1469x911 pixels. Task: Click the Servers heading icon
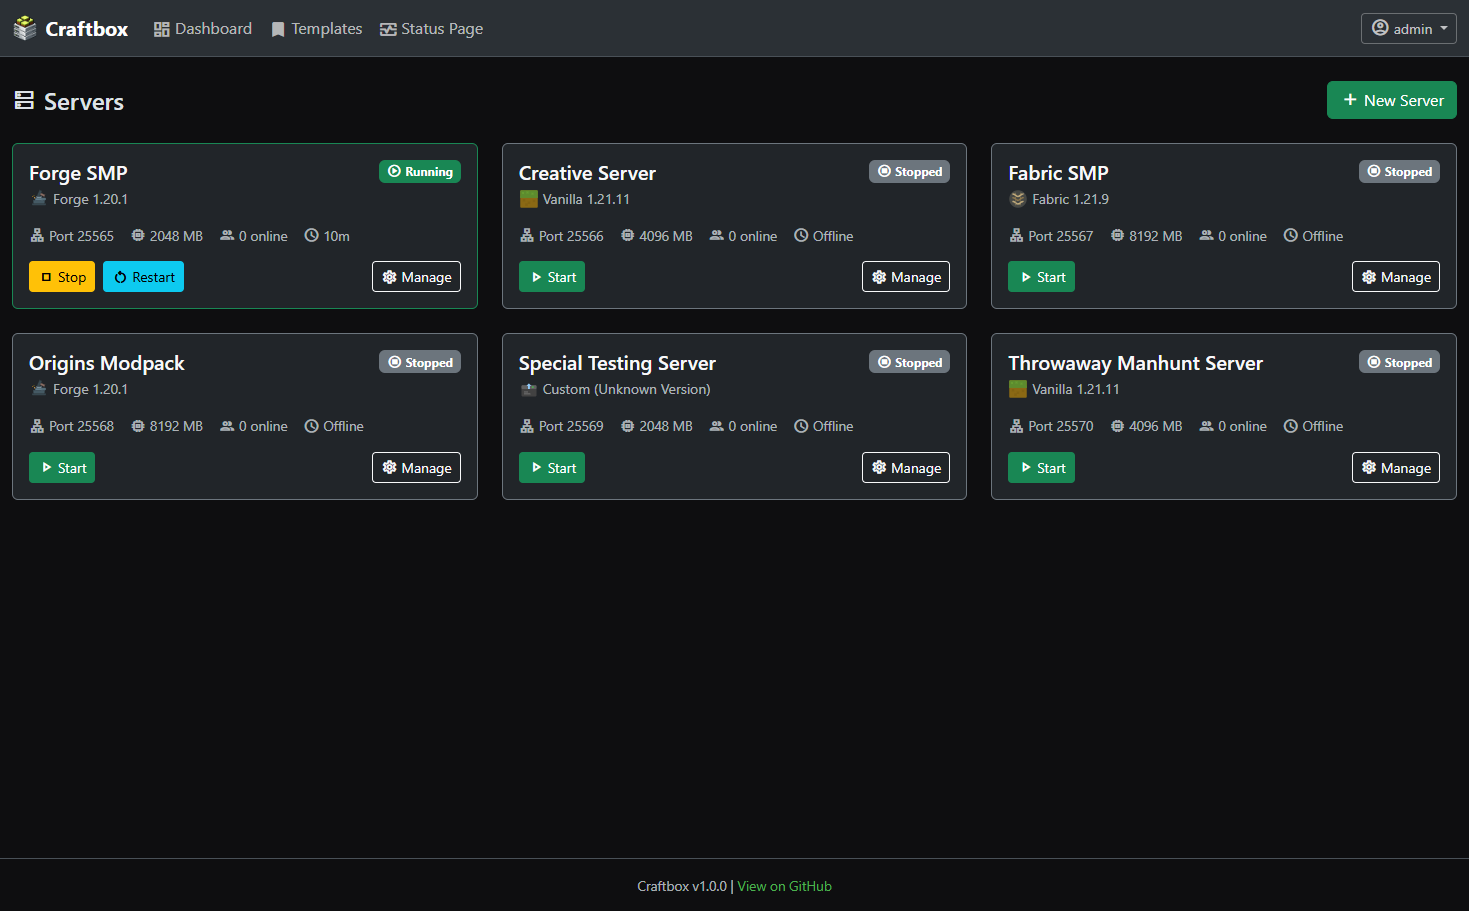24,100
